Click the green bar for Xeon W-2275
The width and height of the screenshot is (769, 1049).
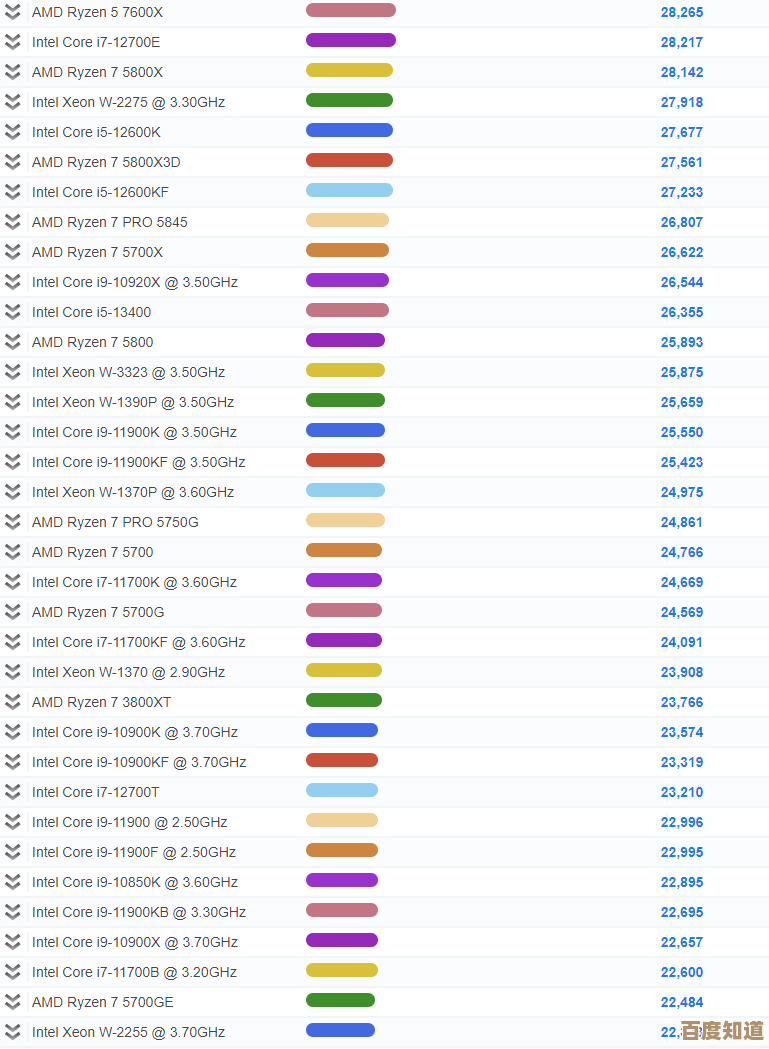(x=349, y=100)
